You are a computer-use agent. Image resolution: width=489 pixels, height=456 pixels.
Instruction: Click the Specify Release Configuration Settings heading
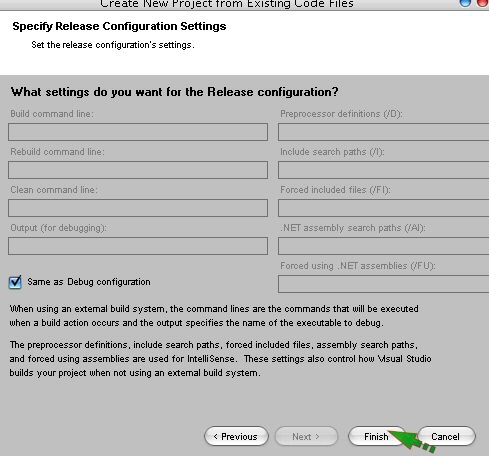pyautogui.click(x=119, y=26)
